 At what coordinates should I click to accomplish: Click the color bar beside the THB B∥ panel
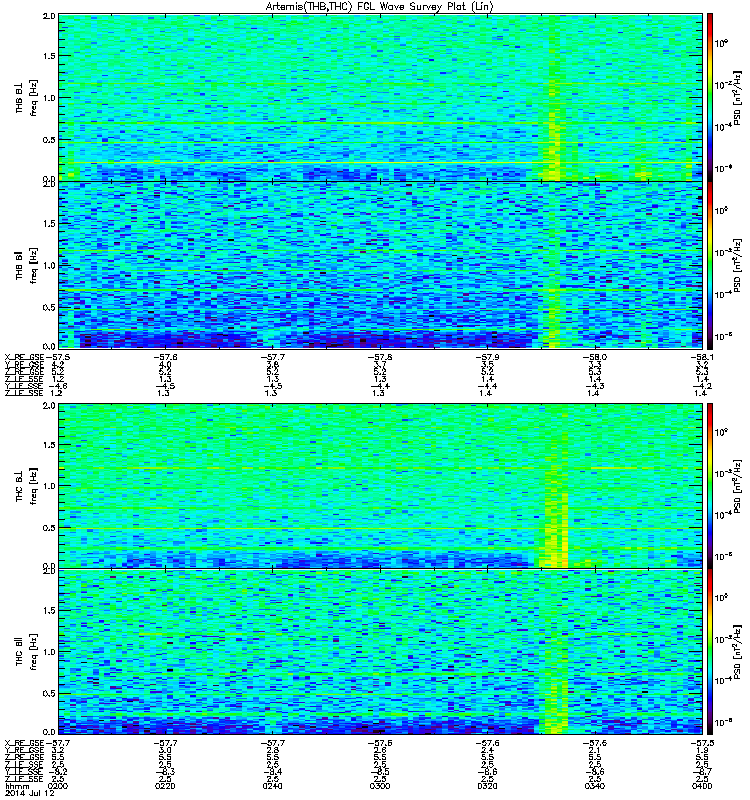710,265
